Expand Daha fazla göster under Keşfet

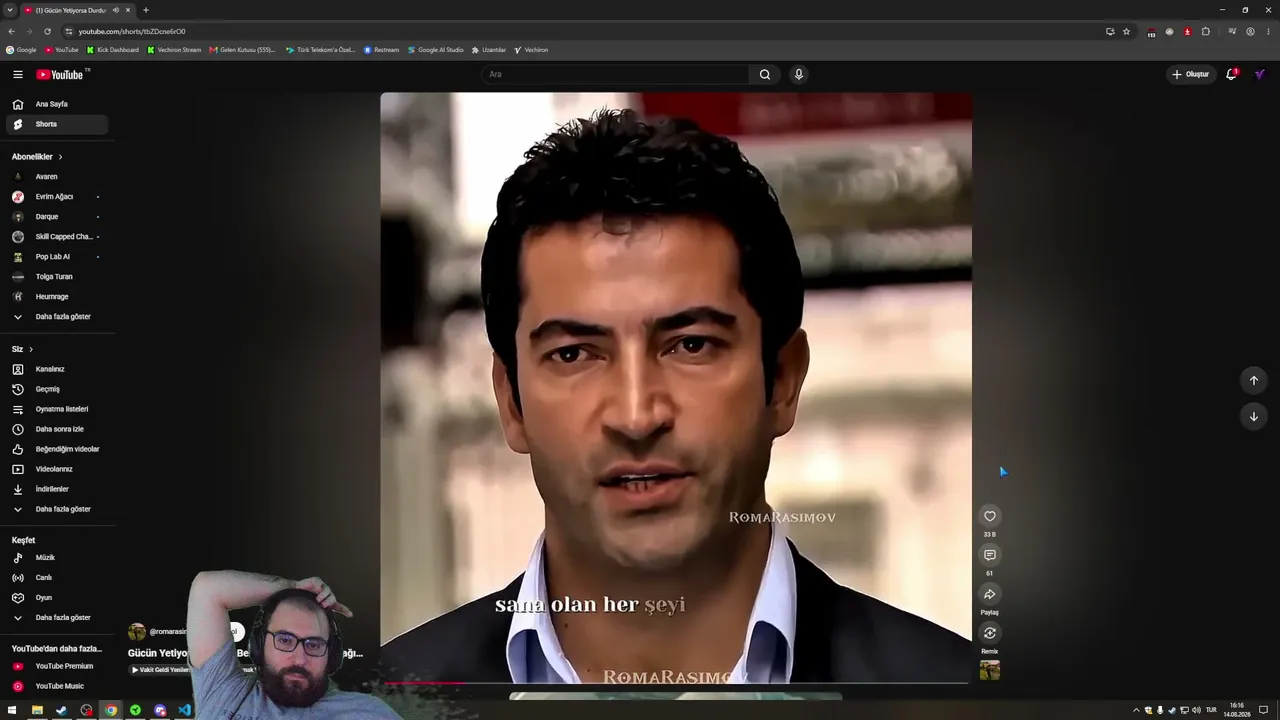(x=57, y=618)
